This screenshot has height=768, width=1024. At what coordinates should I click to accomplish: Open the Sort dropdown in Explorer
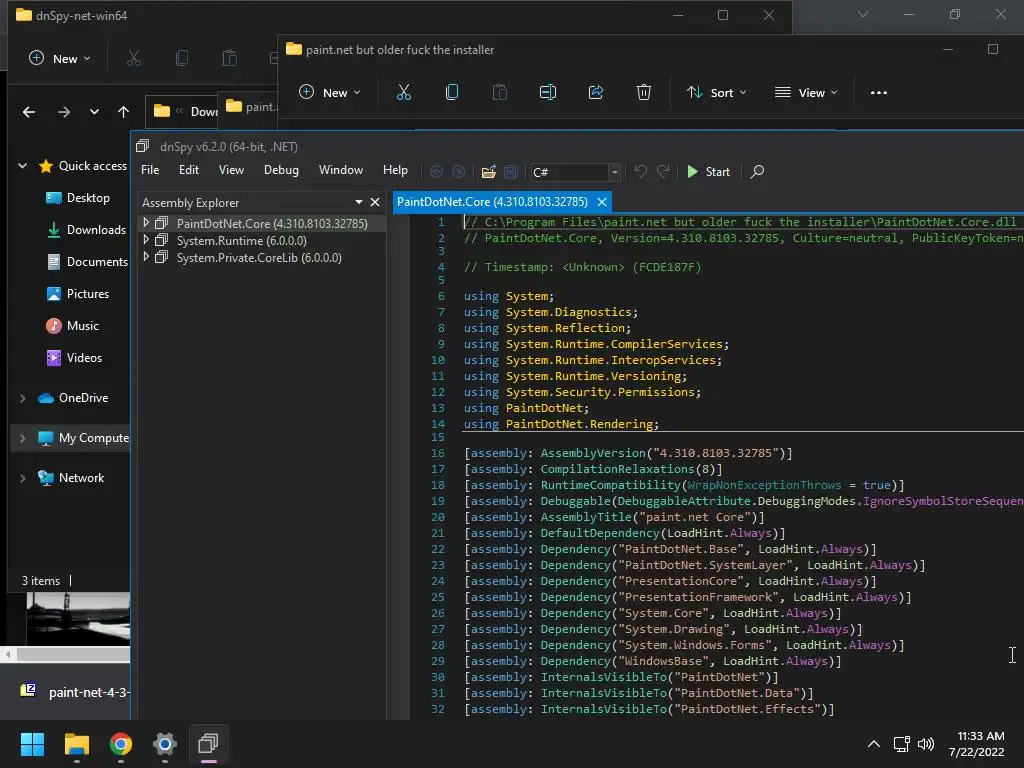[717, 92]
